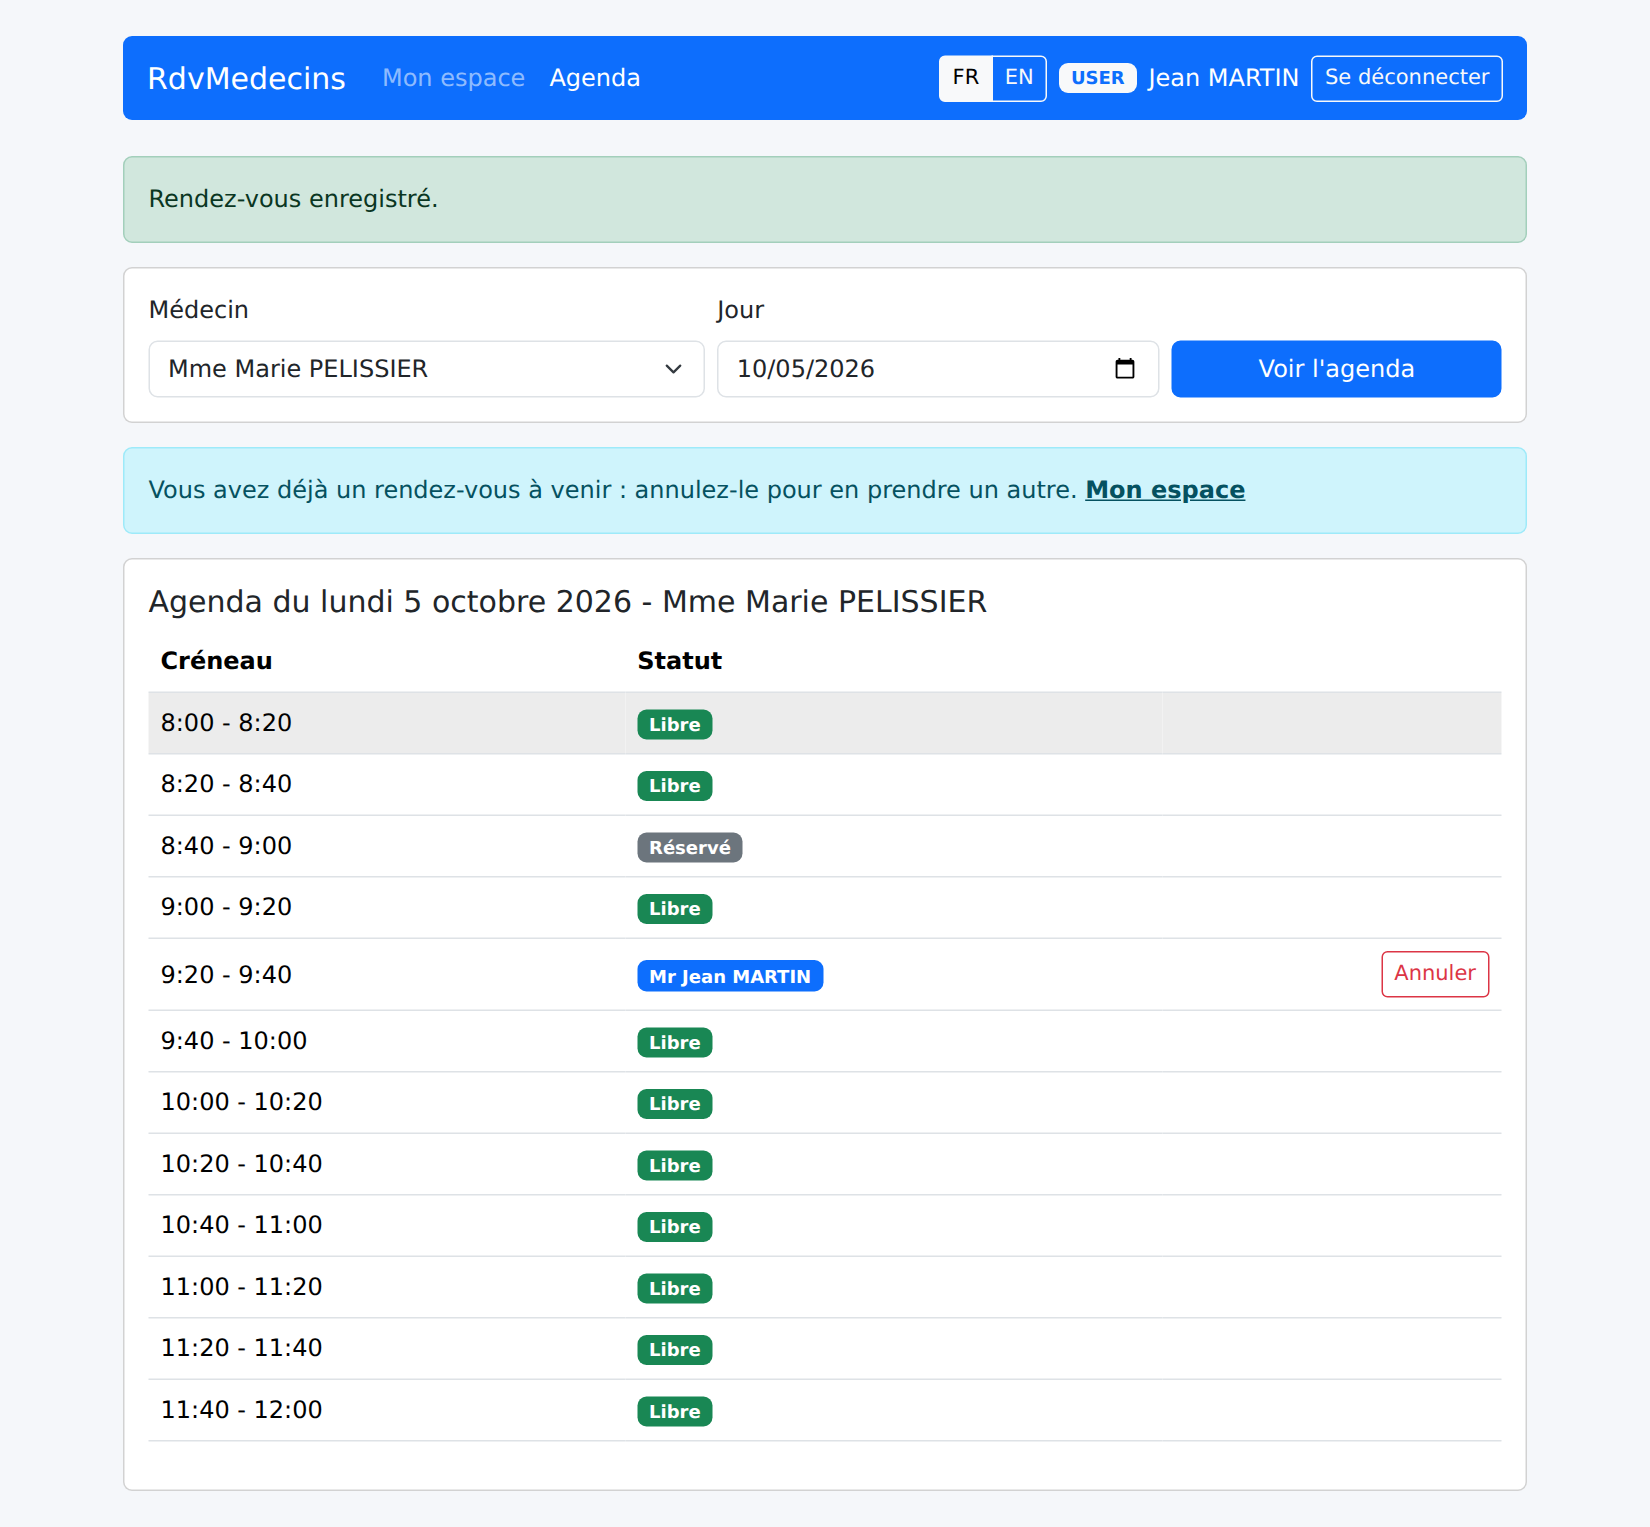Click the Libre badge for 10:00 - 10:20
Screen dimensions: 1650x1527
point(675,1104)
